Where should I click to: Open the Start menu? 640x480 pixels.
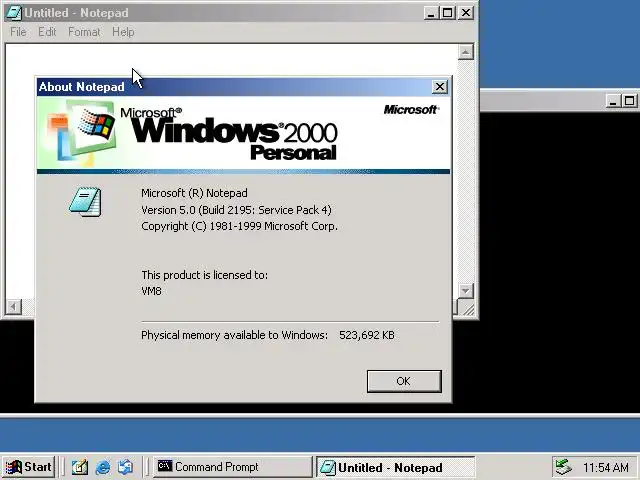29,467
